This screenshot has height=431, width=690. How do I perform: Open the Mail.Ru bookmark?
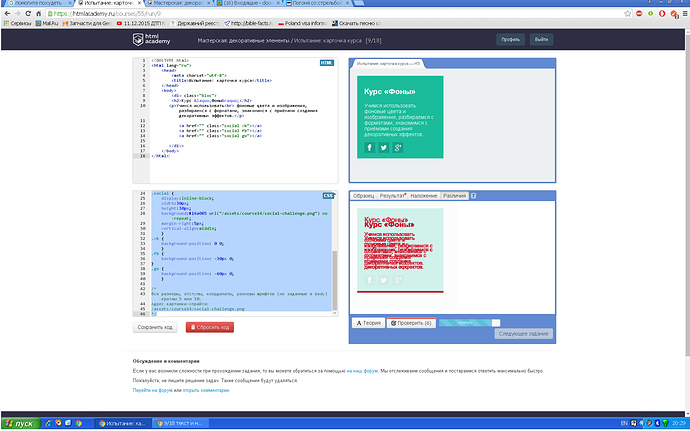click(47, 23)
